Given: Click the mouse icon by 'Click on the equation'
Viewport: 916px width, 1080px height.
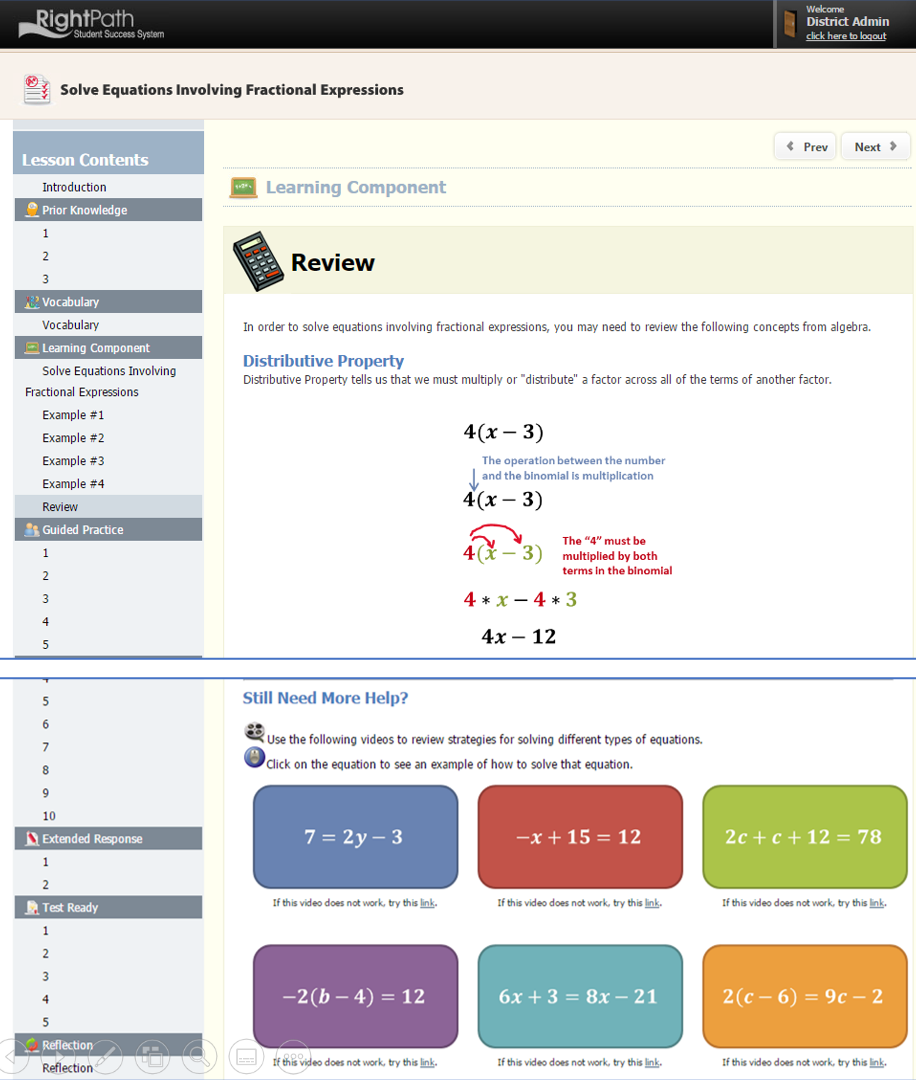Looking at the screenshot, I should coord(255,757).
